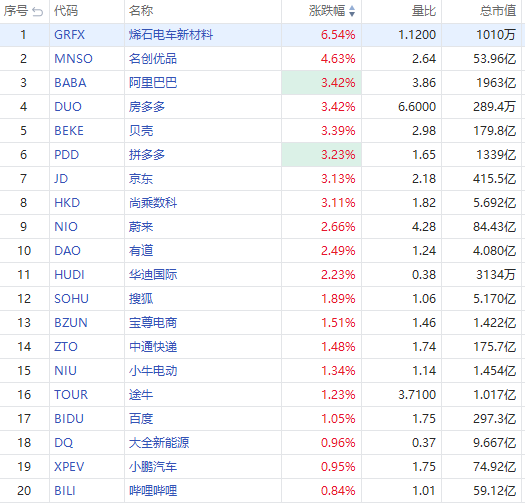Click the 小鹏汽车 stock name
This screenshot has height=503, width=525.
coord(153,466)
